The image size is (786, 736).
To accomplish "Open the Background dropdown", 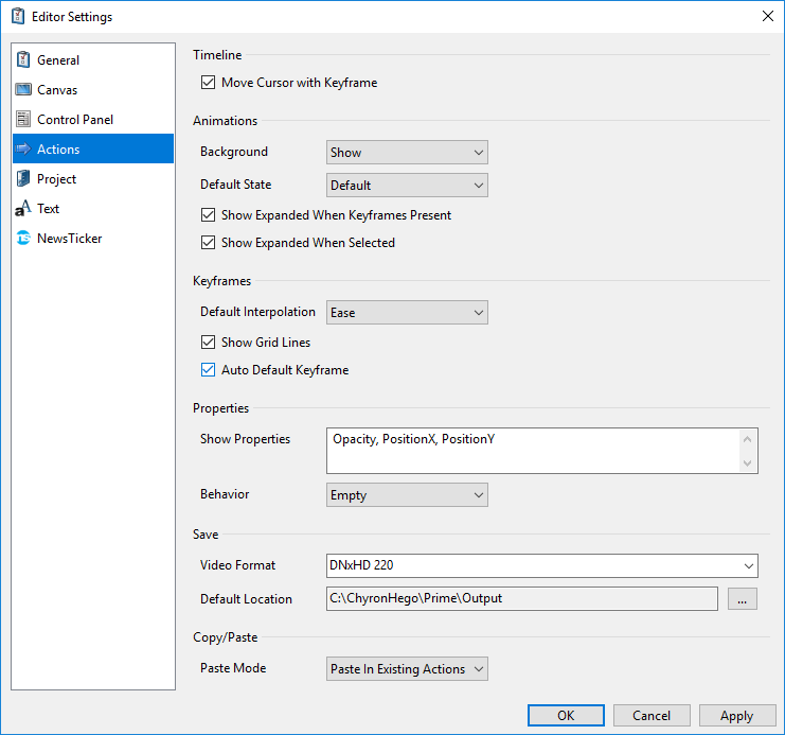I will point(407,152).
